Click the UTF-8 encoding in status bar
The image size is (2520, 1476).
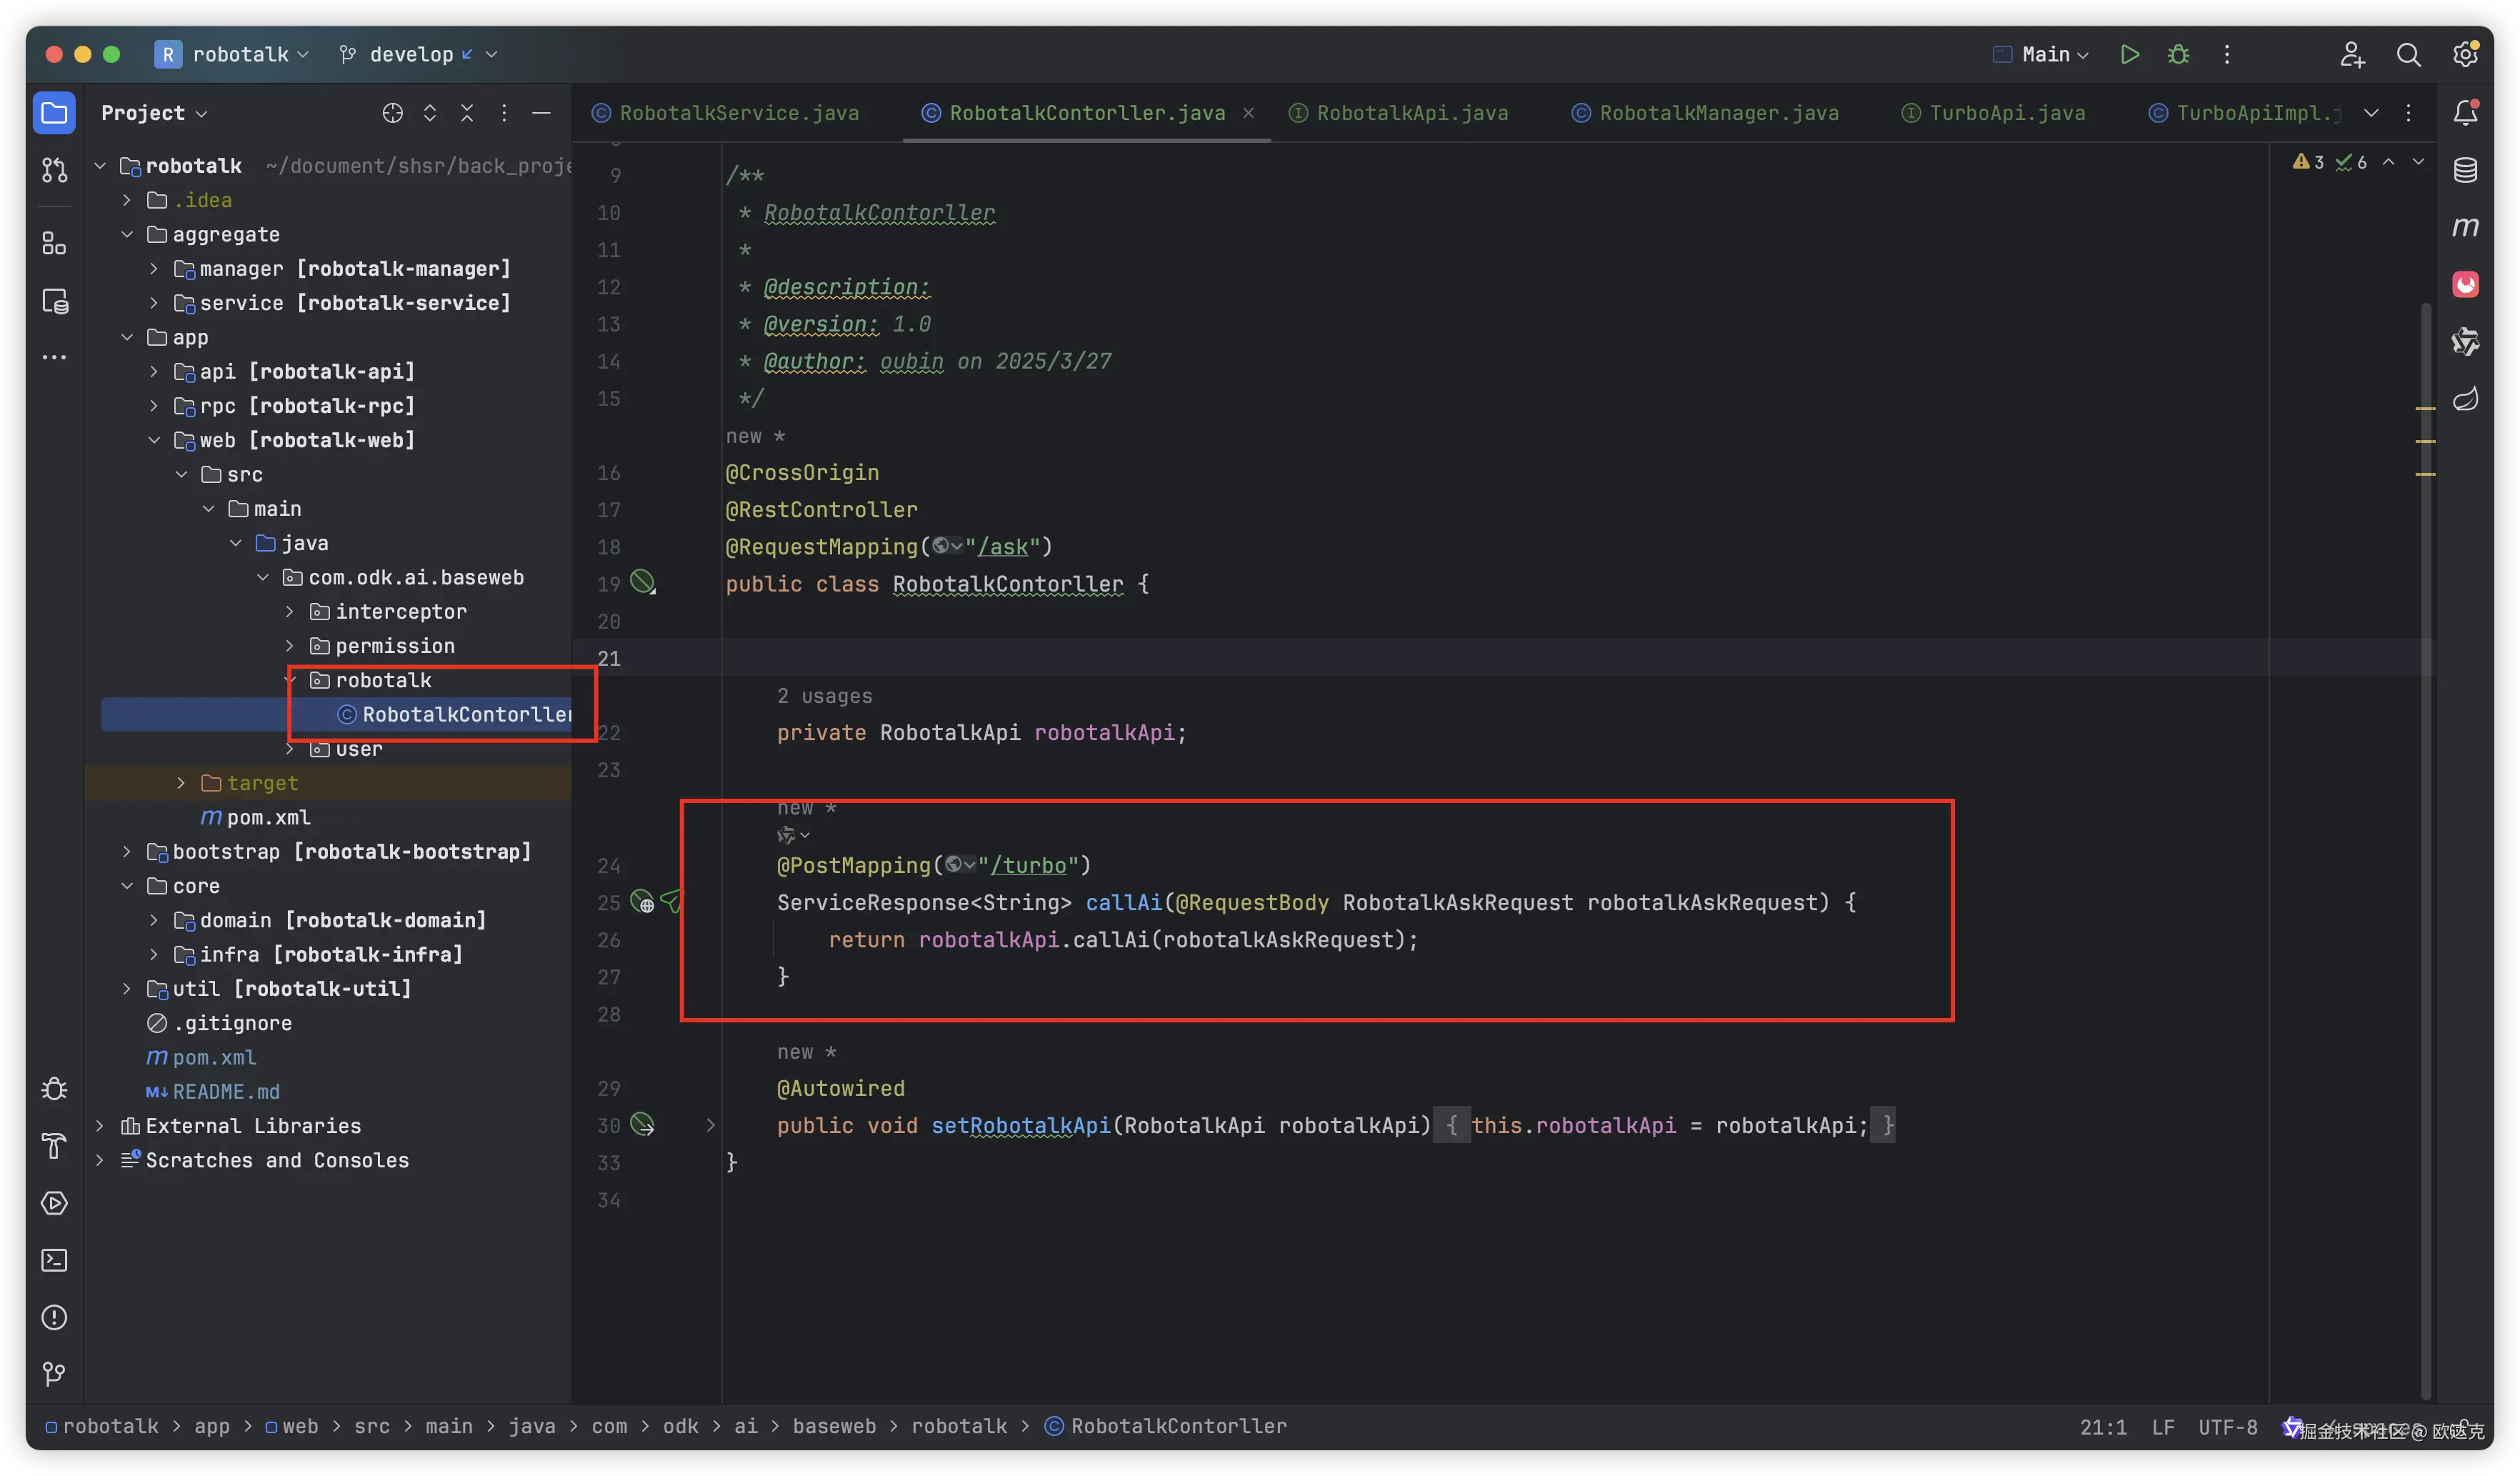2227,1427
